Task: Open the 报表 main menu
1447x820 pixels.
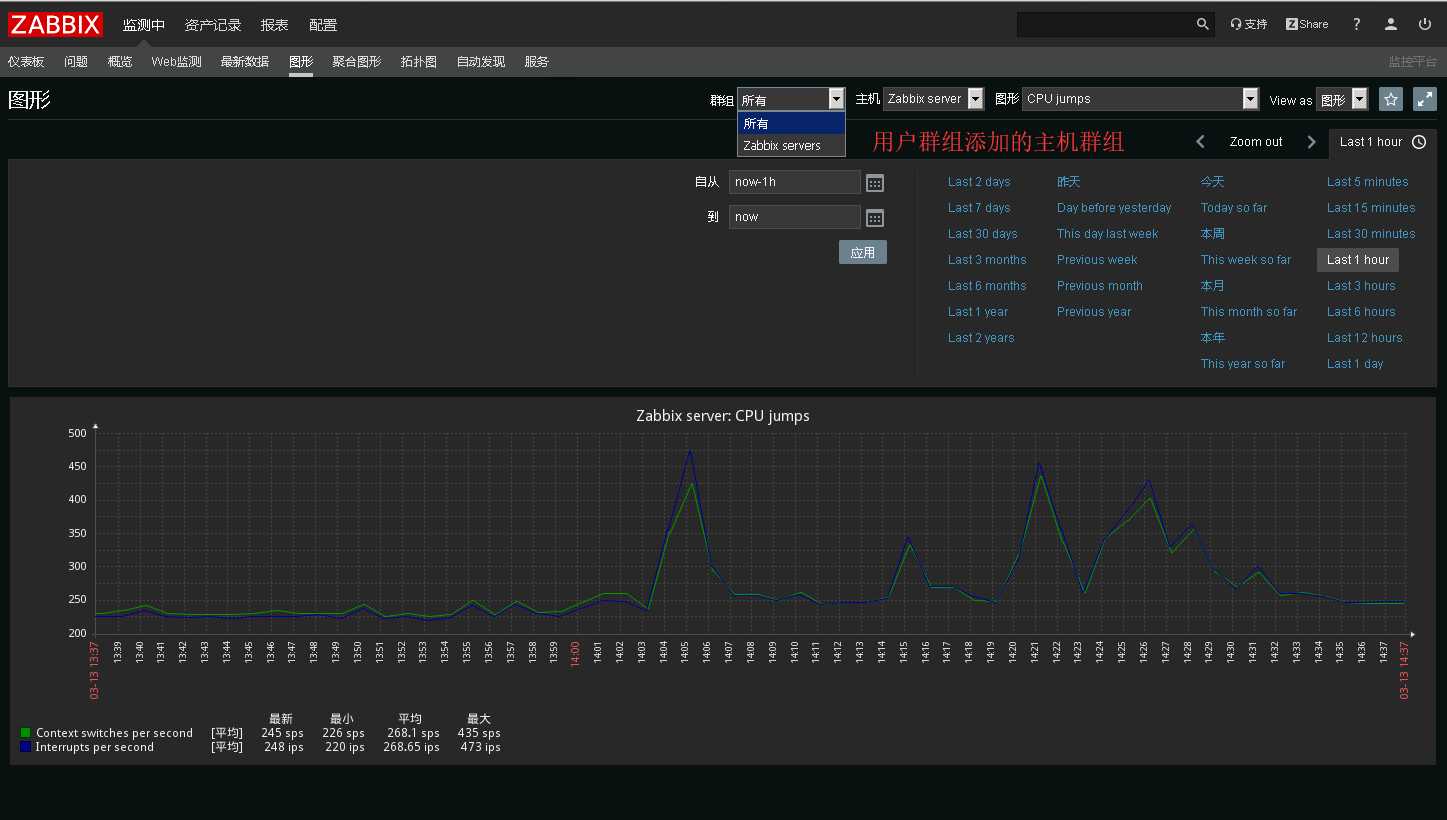Action: [275, 25]
